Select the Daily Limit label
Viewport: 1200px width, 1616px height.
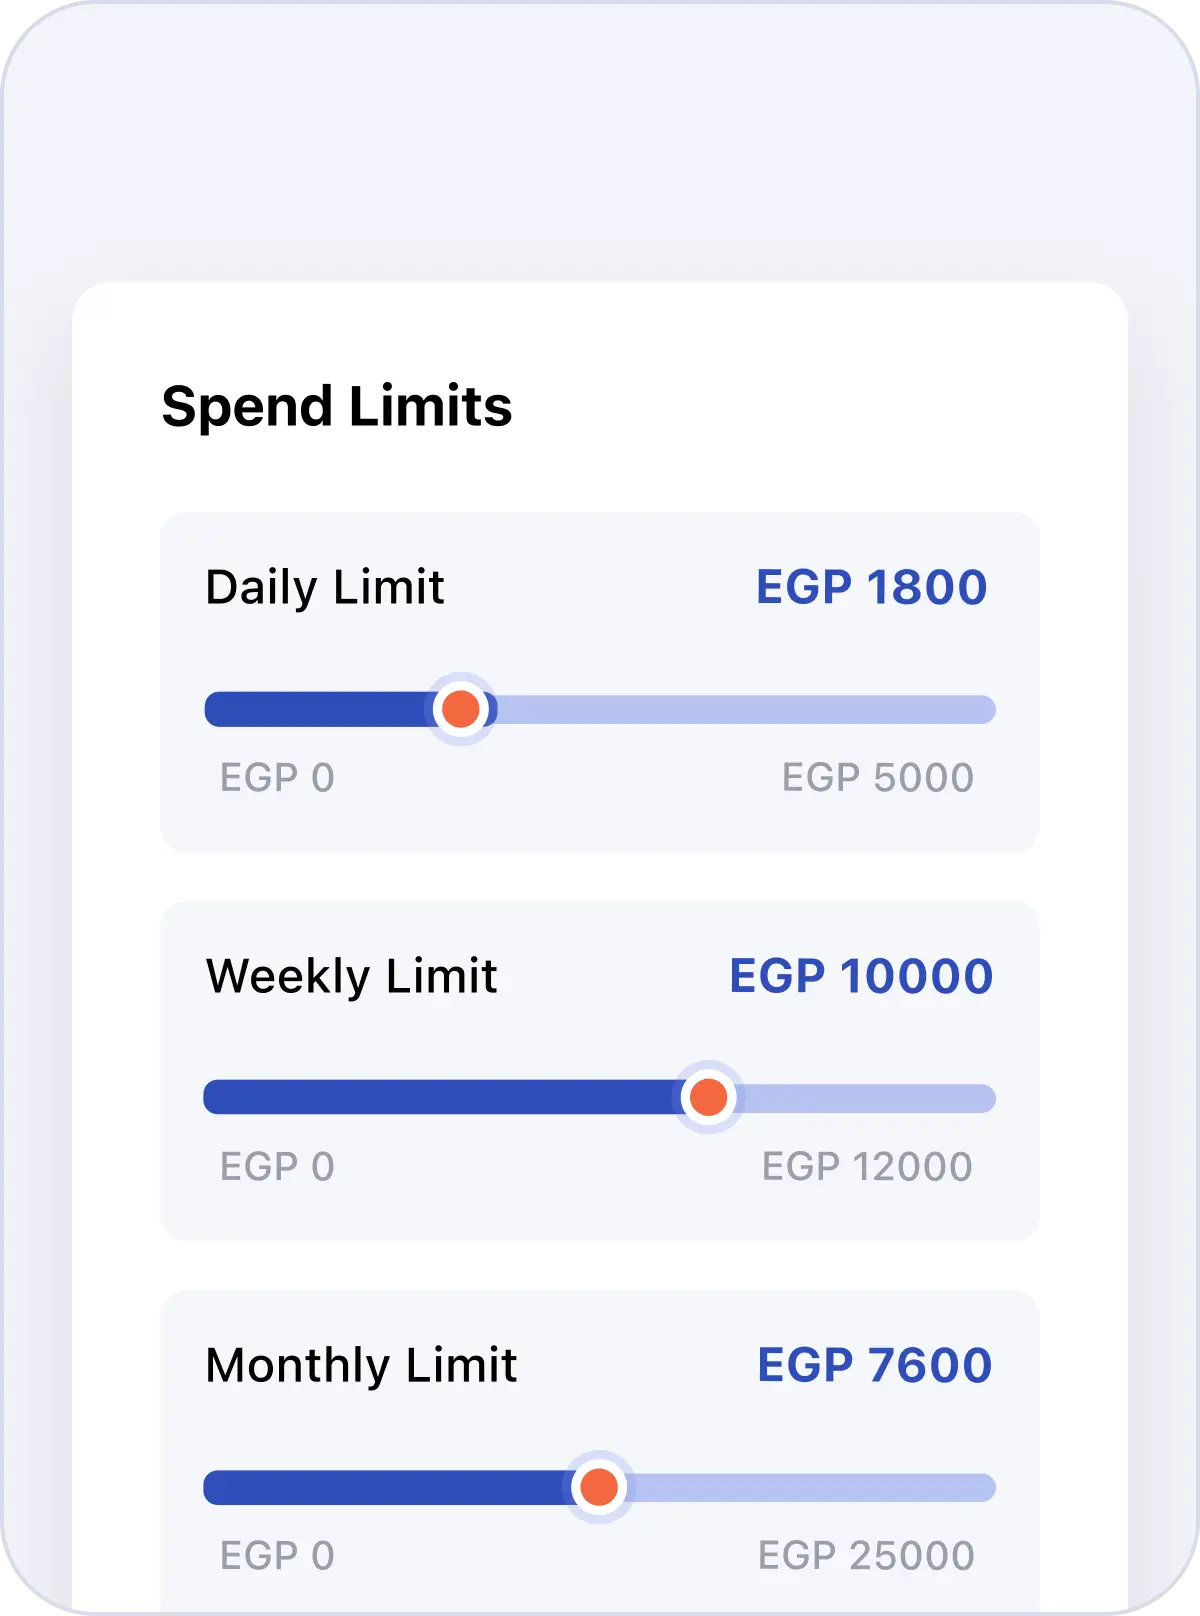(x=324, y=587)
